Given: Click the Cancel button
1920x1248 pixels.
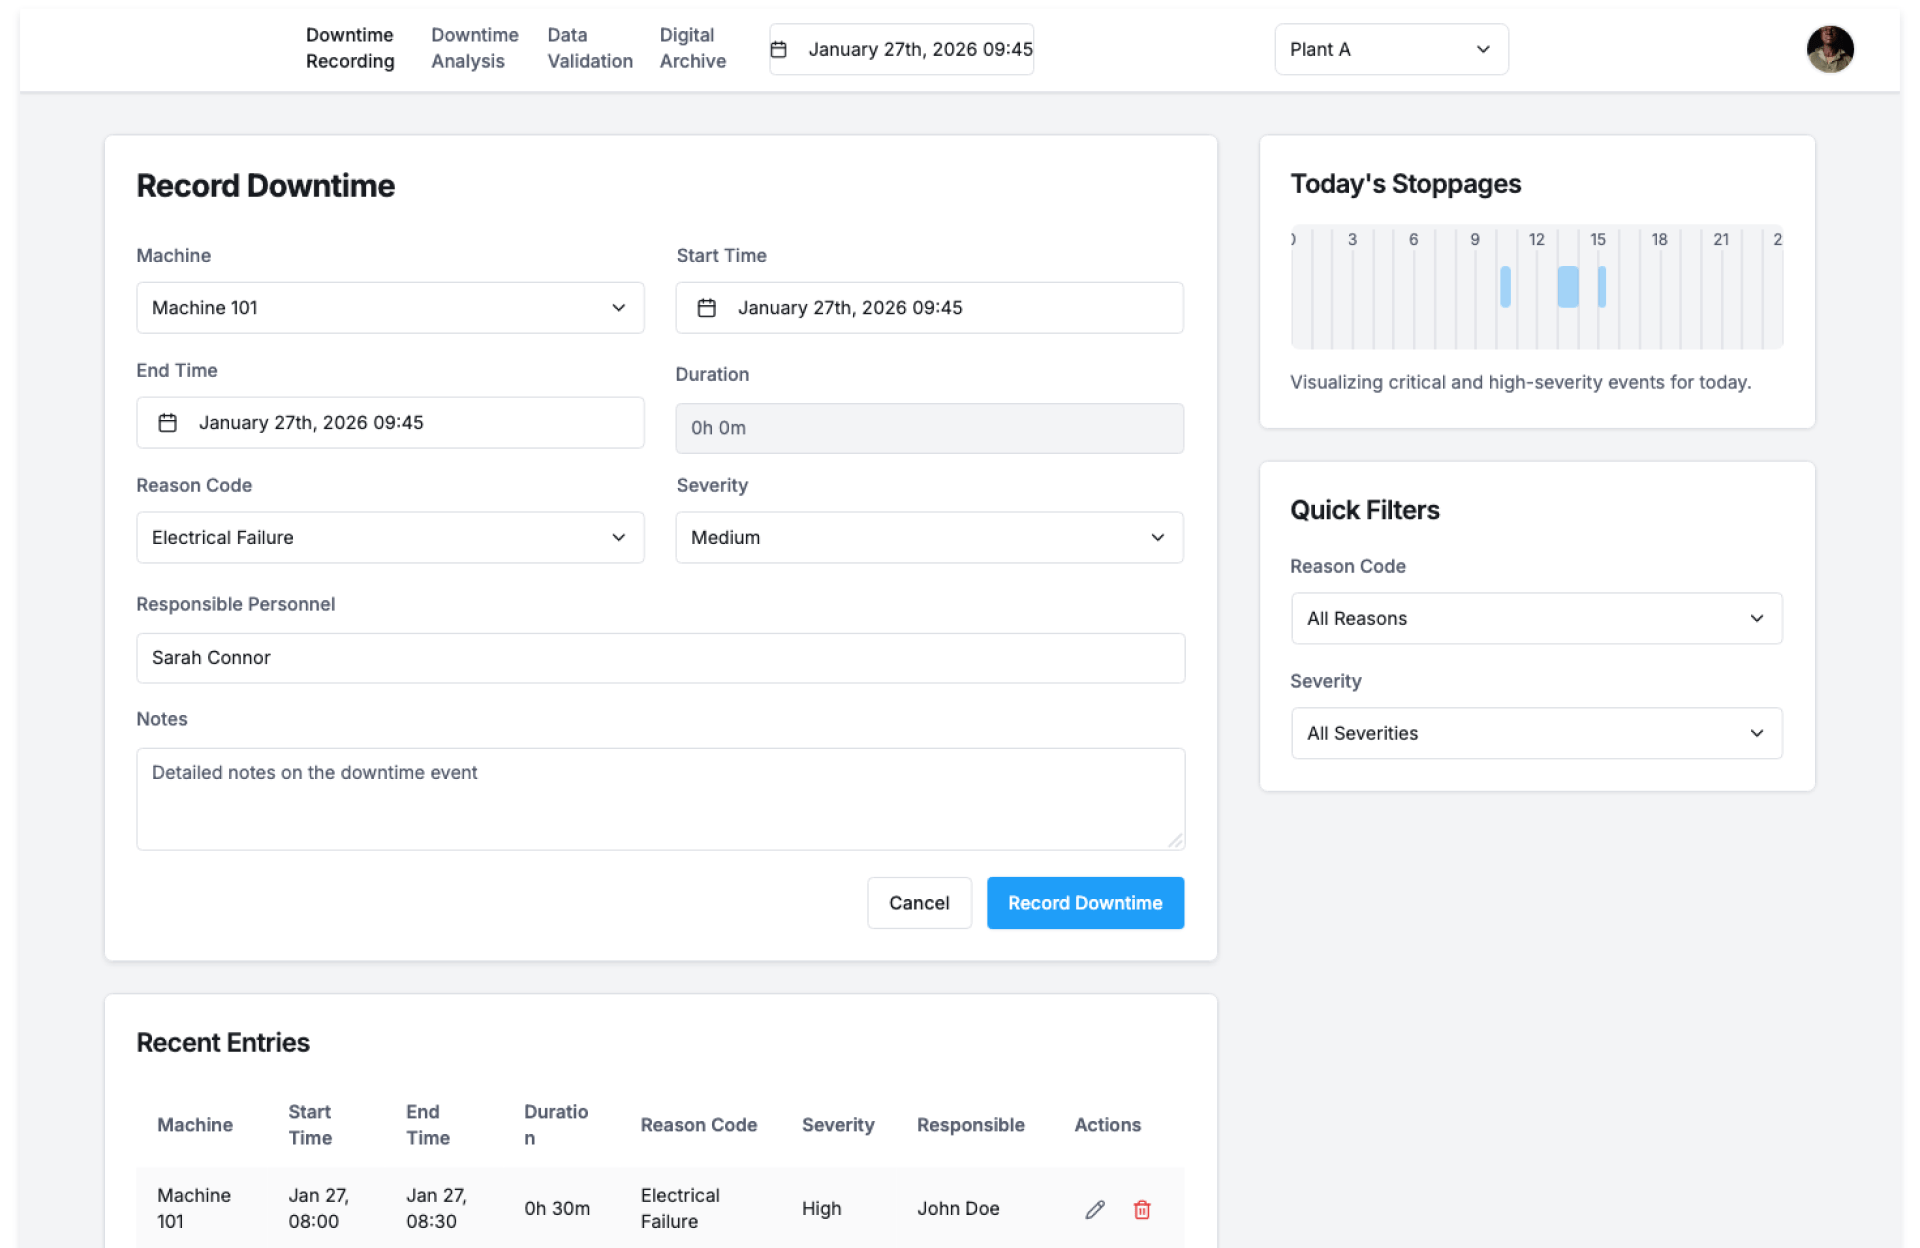Looking at the screenshot, I should [x=918, y=903].
